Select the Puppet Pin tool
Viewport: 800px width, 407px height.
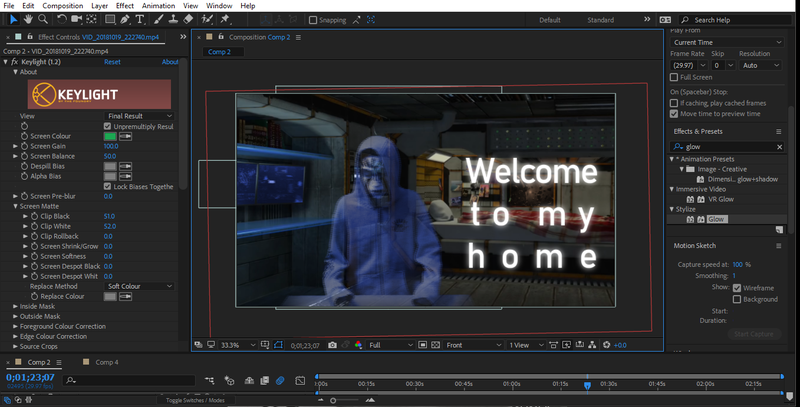(224, 19)
